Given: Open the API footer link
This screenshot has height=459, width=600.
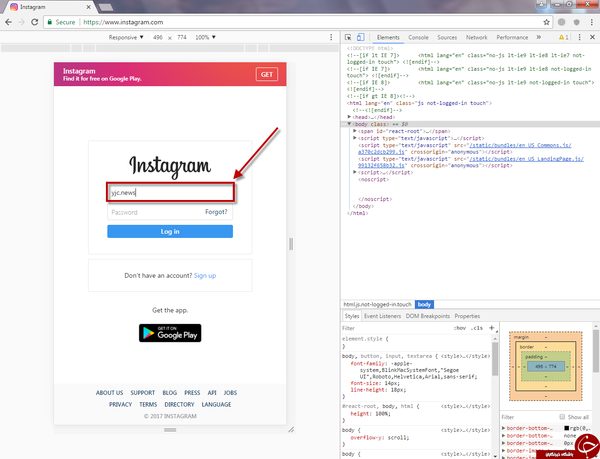Looking at the screenshot, I should pyautogui.click(x=212, y=393).
